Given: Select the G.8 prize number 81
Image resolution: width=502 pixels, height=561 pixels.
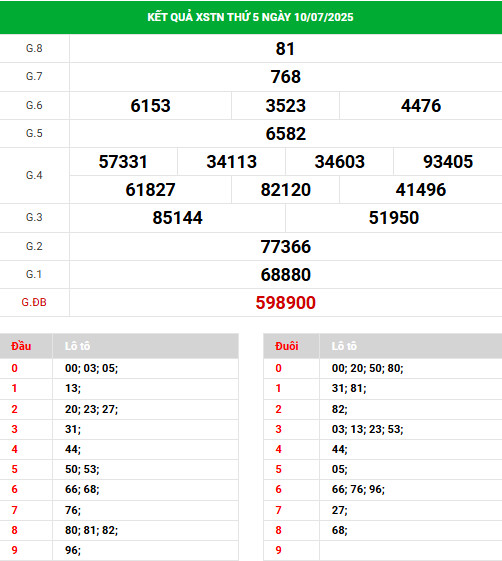Looking at the screenshot, I should [285, 49].
